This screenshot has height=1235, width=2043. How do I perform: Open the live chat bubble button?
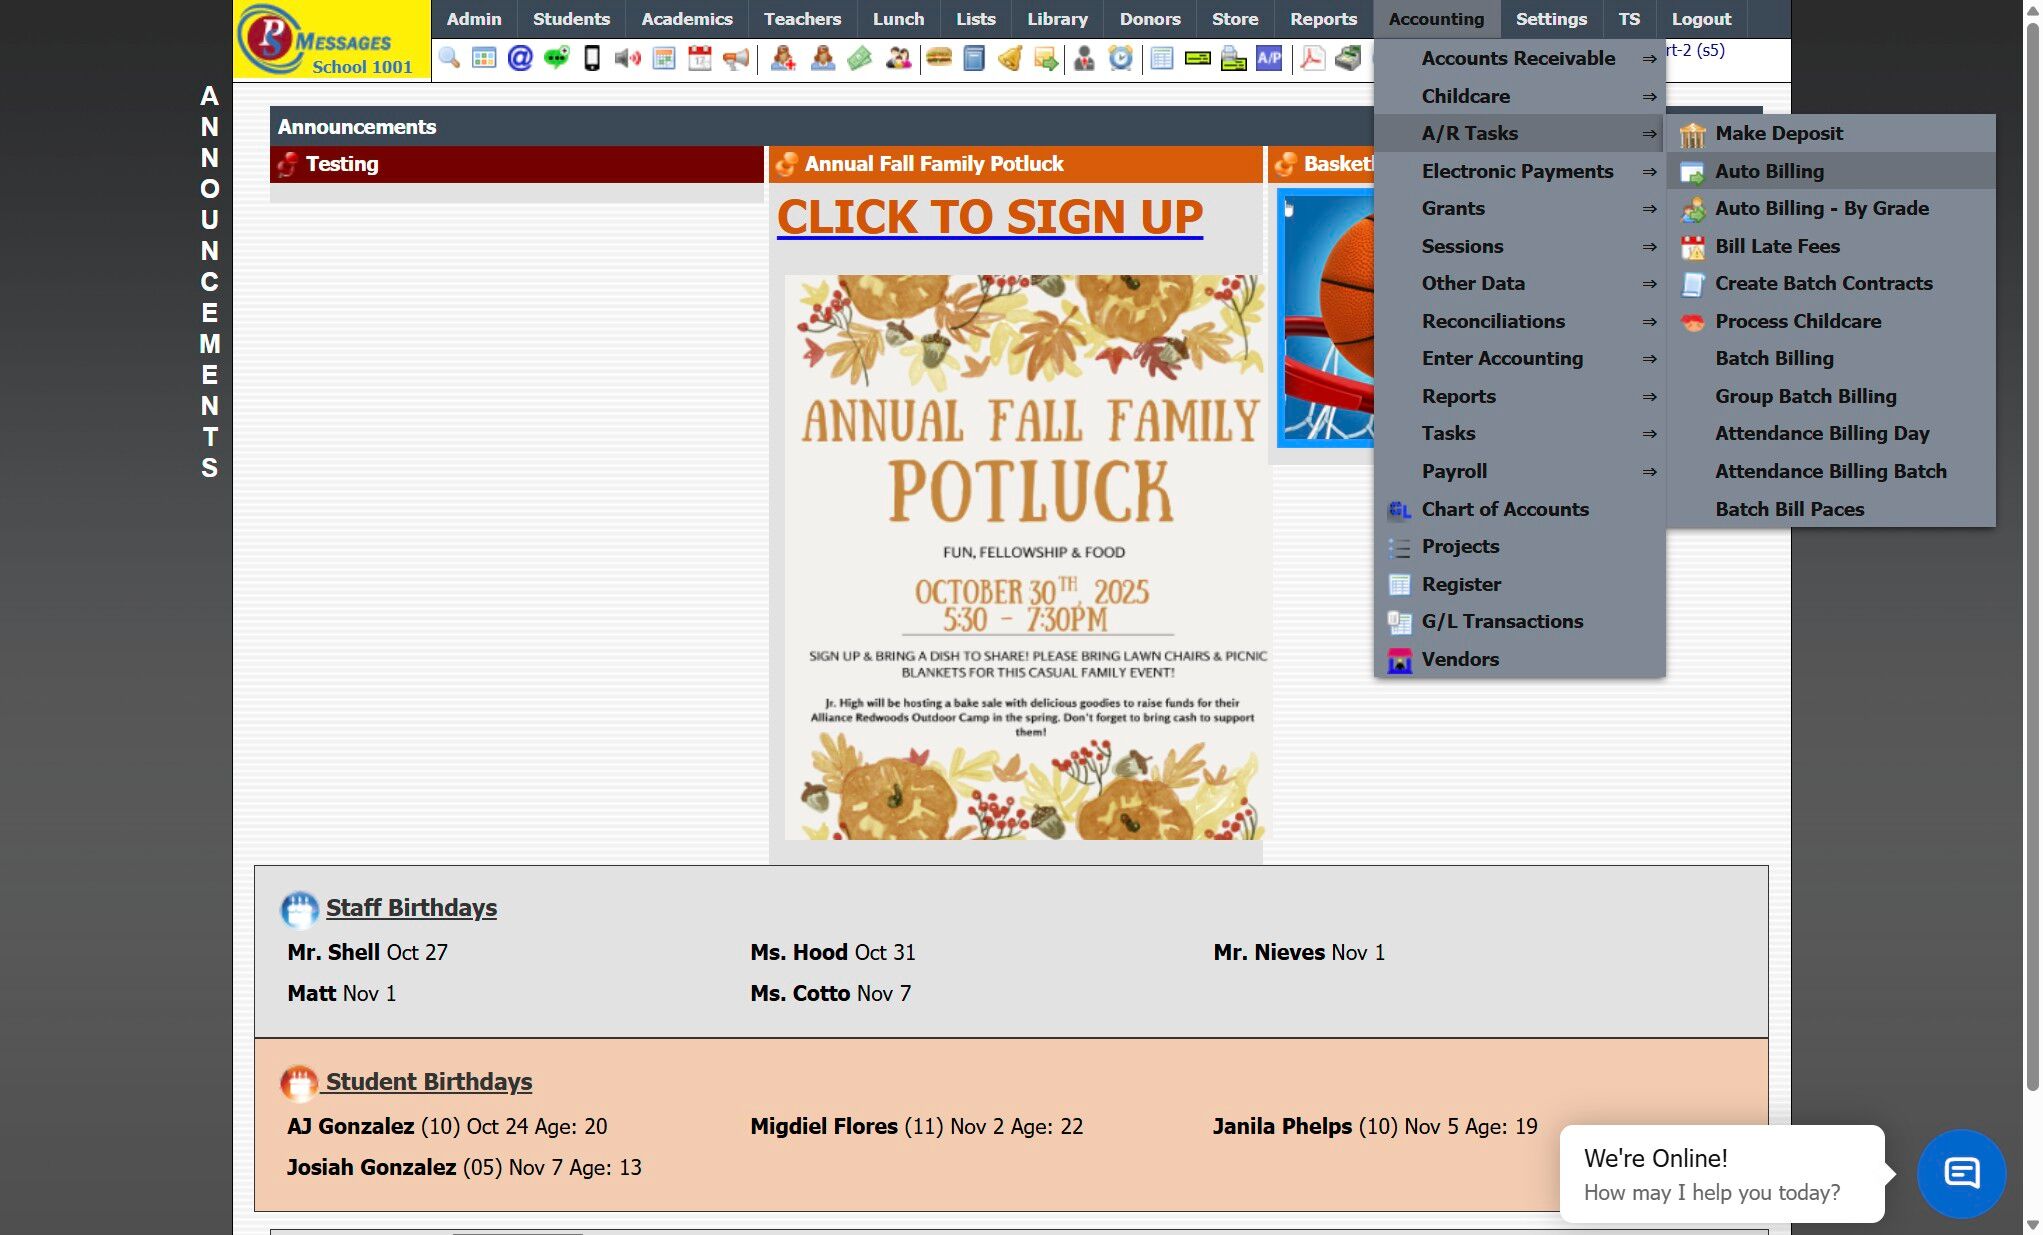pyautogui.click(x=1961, y=1173)
